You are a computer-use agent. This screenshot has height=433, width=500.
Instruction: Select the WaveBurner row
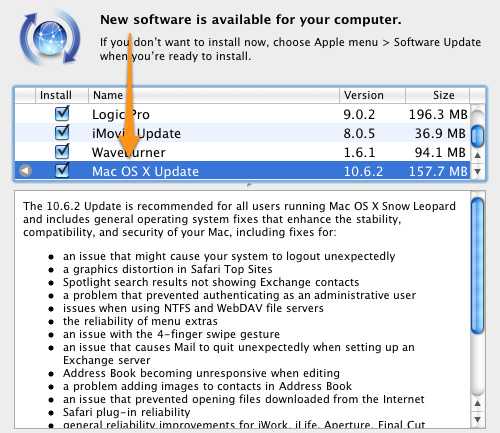243,152
